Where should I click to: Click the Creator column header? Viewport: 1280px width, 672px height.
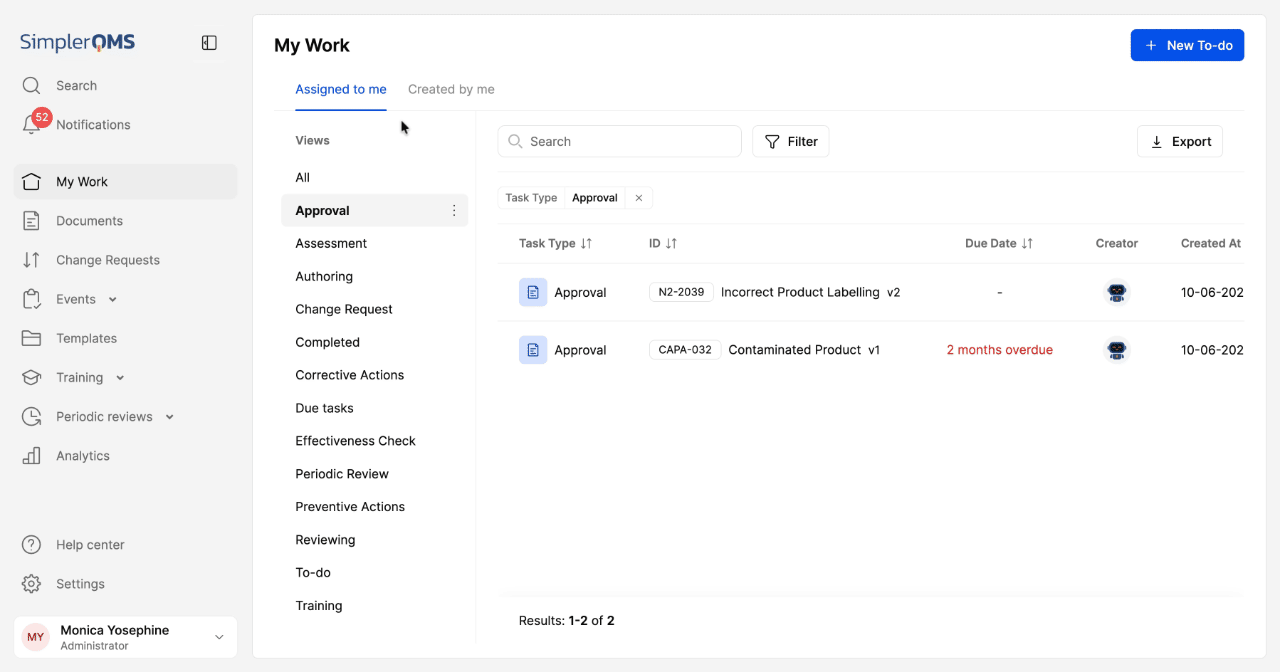tap(1117, 243)
